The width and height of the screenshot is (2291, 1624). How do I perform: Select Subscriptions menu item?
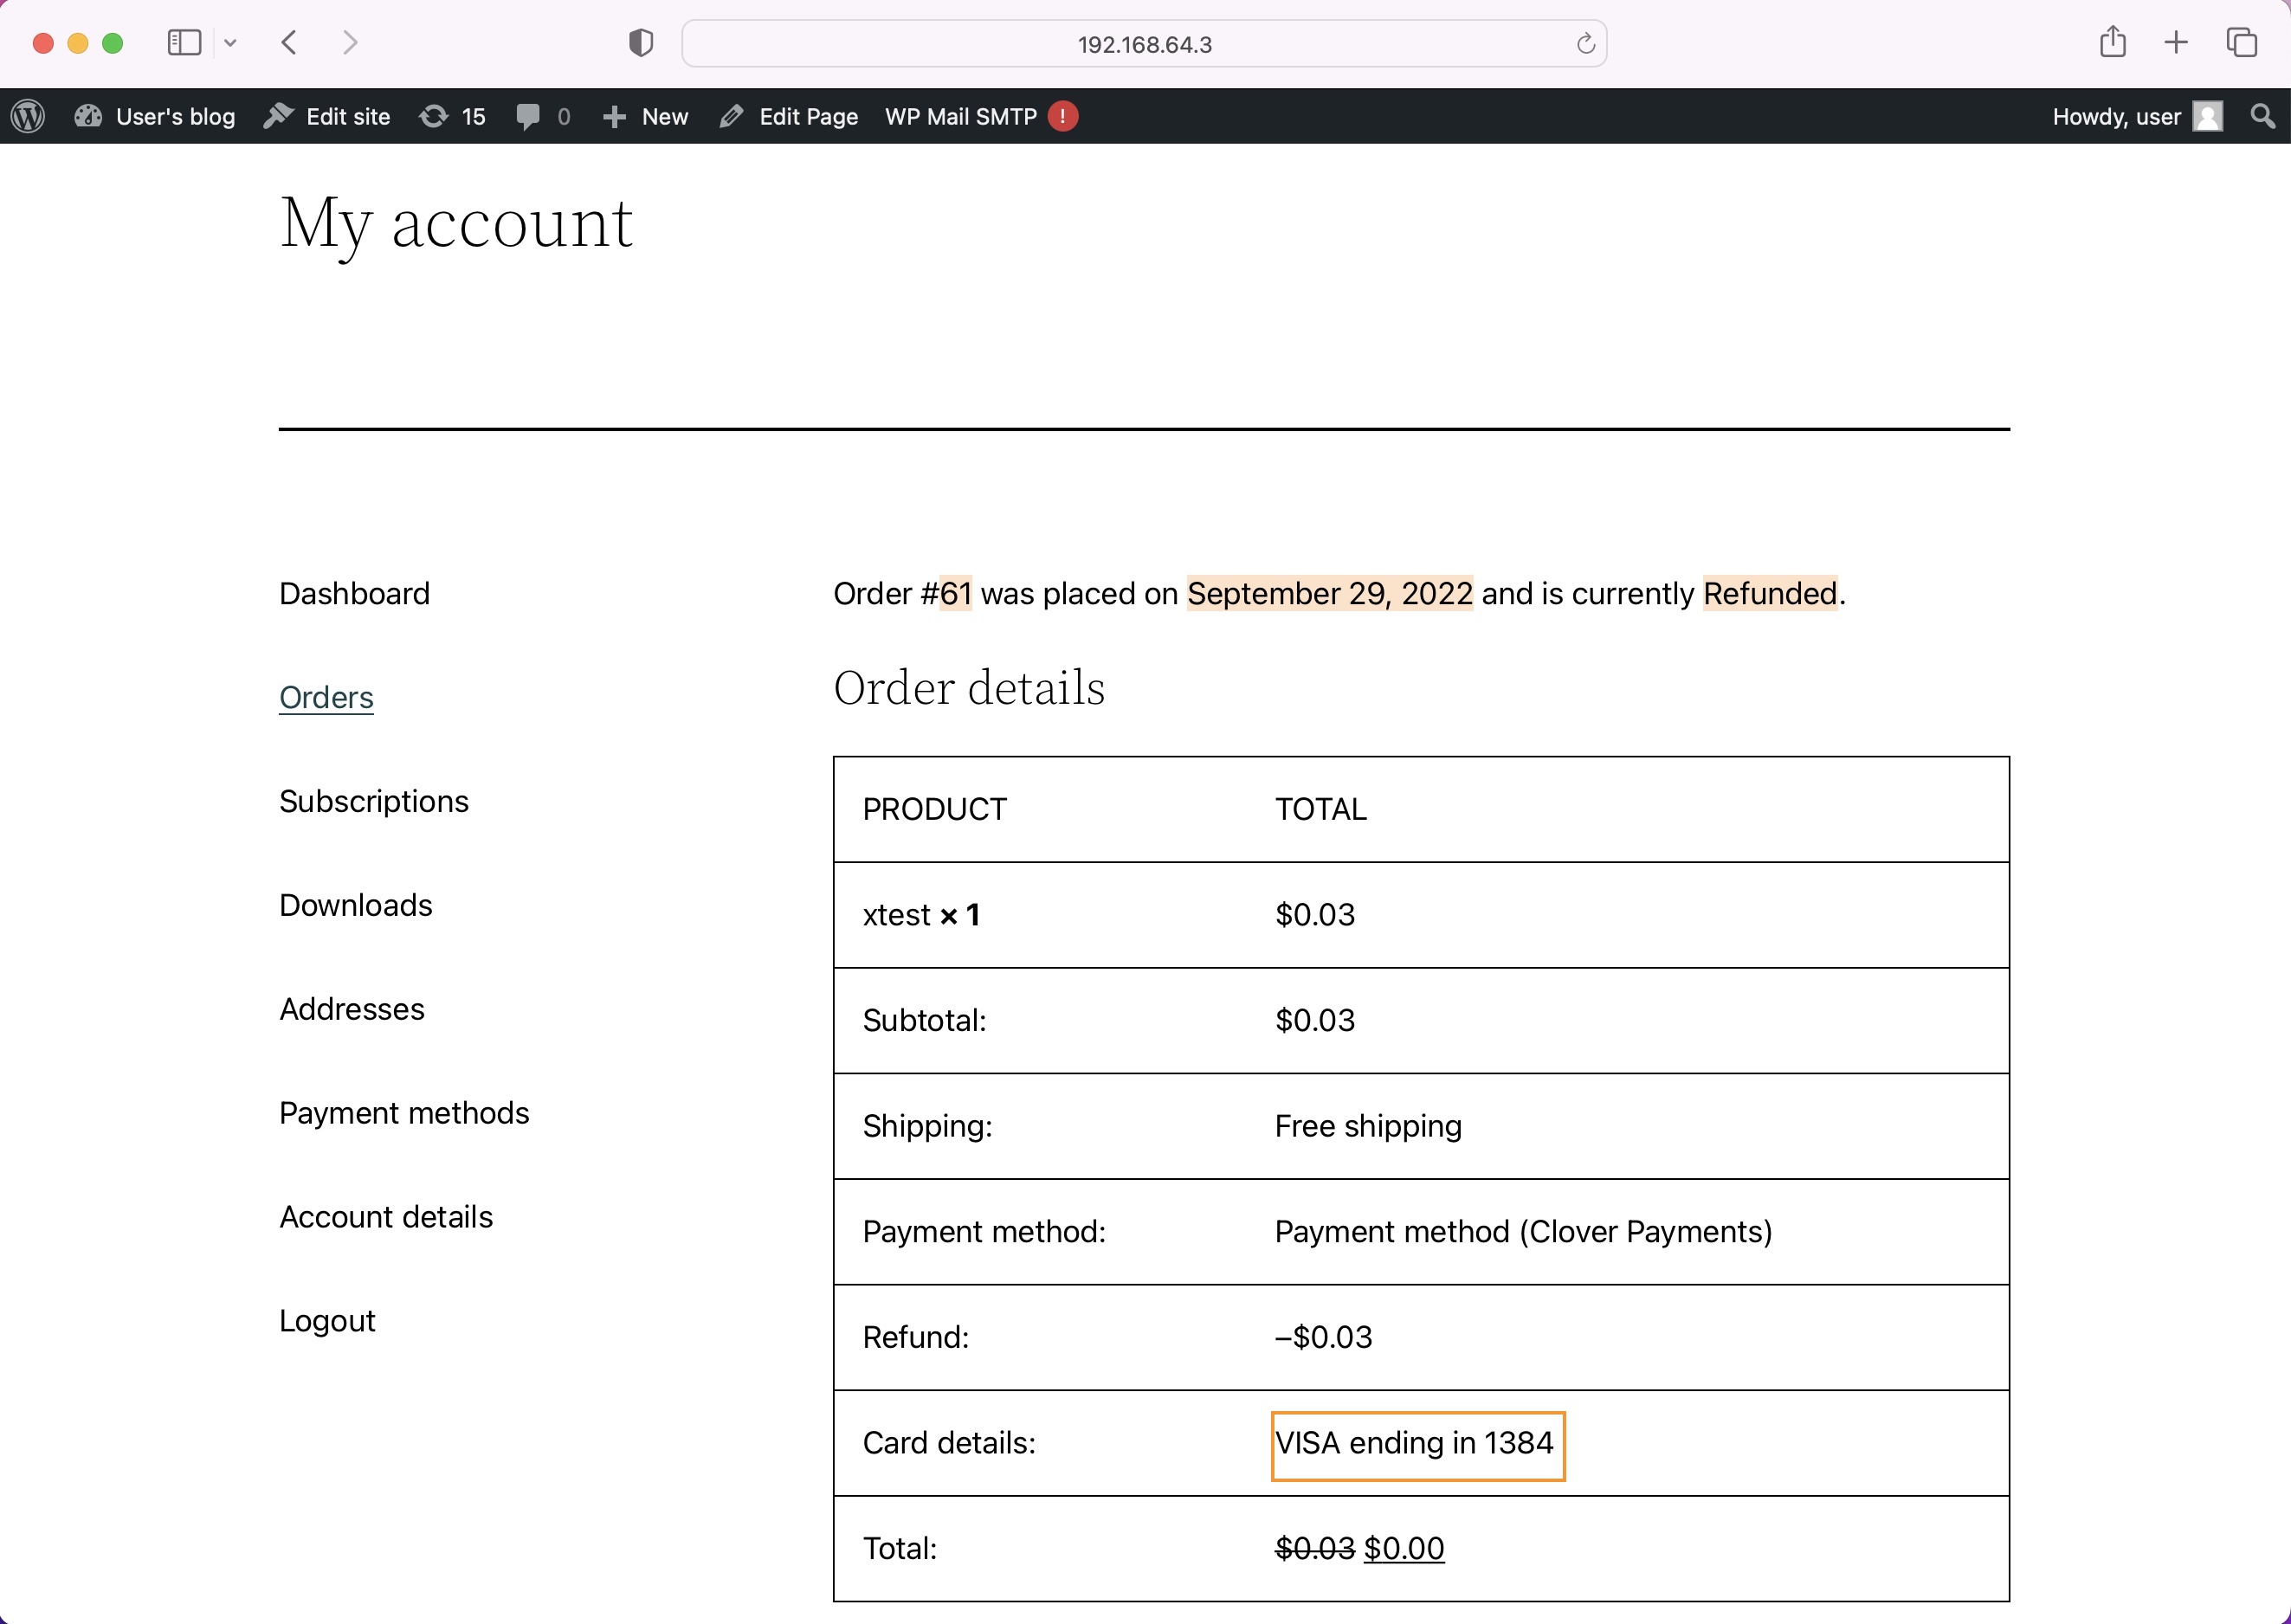pos(375,802)
